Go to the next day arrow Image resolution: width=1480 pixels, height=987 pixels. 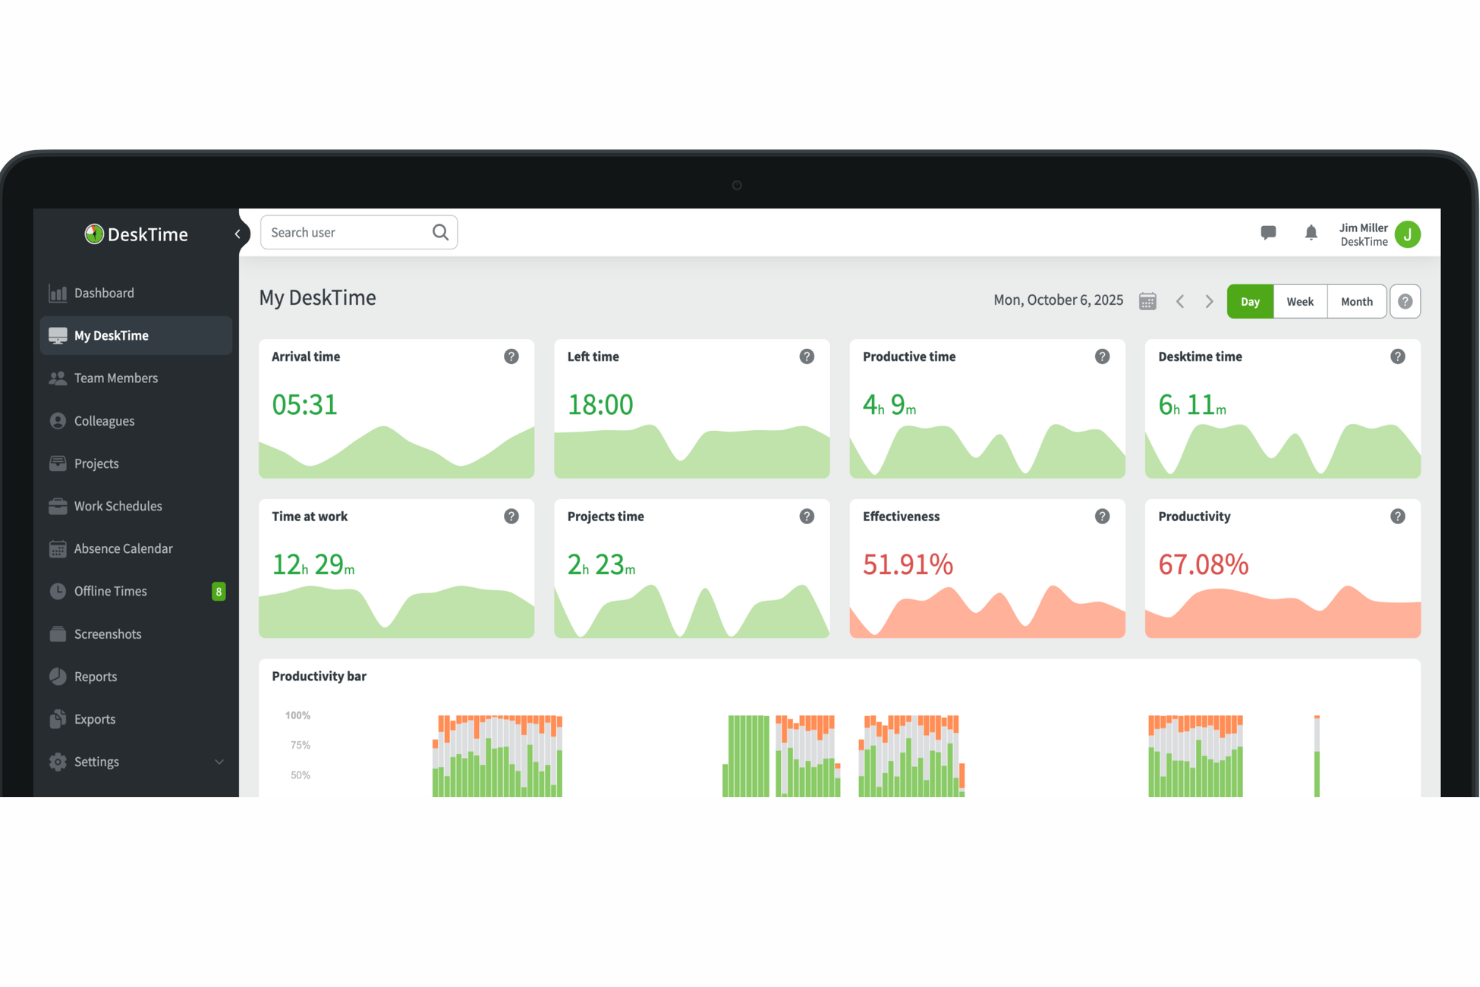[x=1209, y=301]
